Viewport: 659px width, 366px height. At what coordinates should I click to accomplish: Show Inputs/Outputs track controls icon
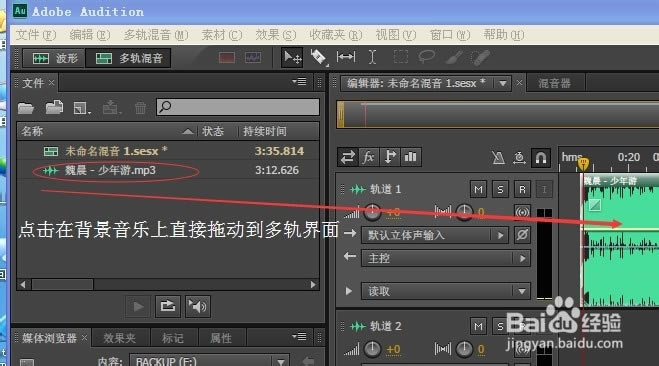pos(348,157)
